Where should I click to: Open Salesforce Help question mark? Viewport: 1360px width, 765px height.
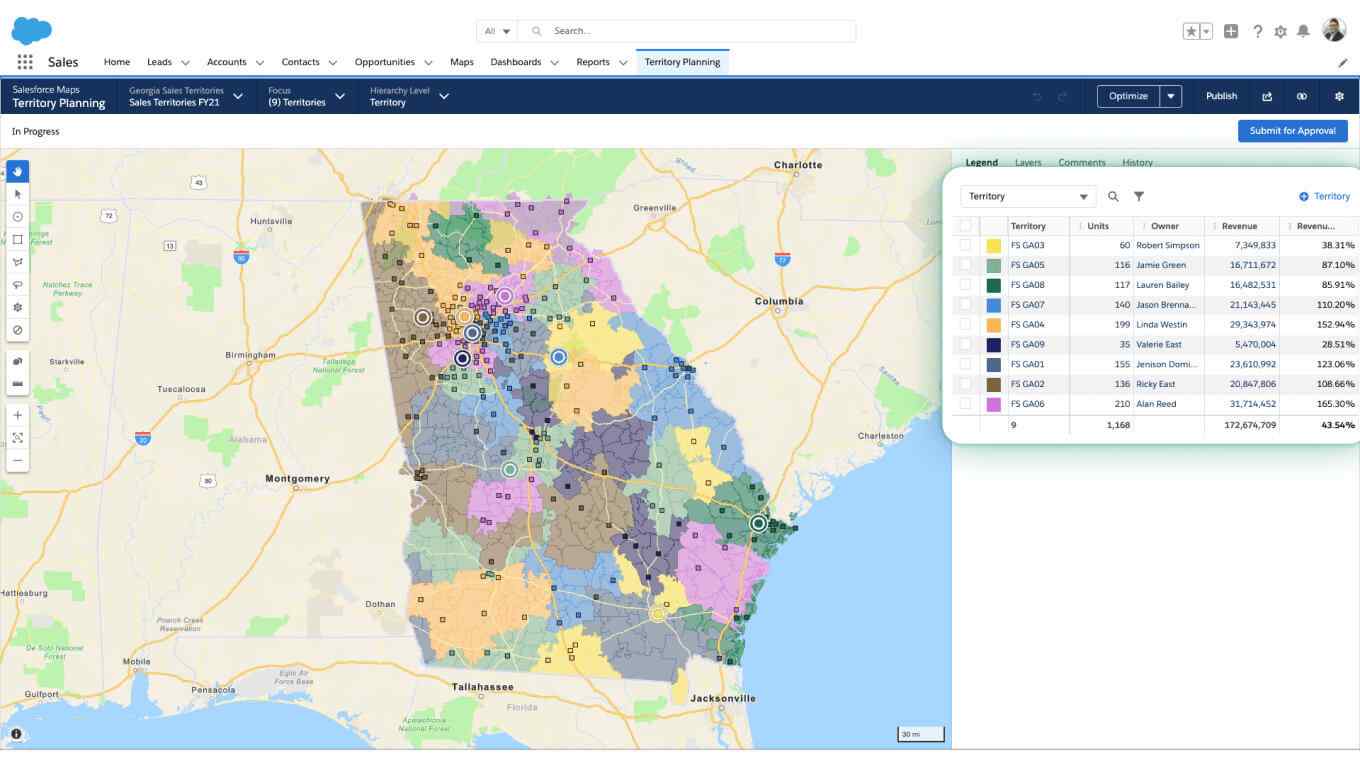tap(1257, 31)
